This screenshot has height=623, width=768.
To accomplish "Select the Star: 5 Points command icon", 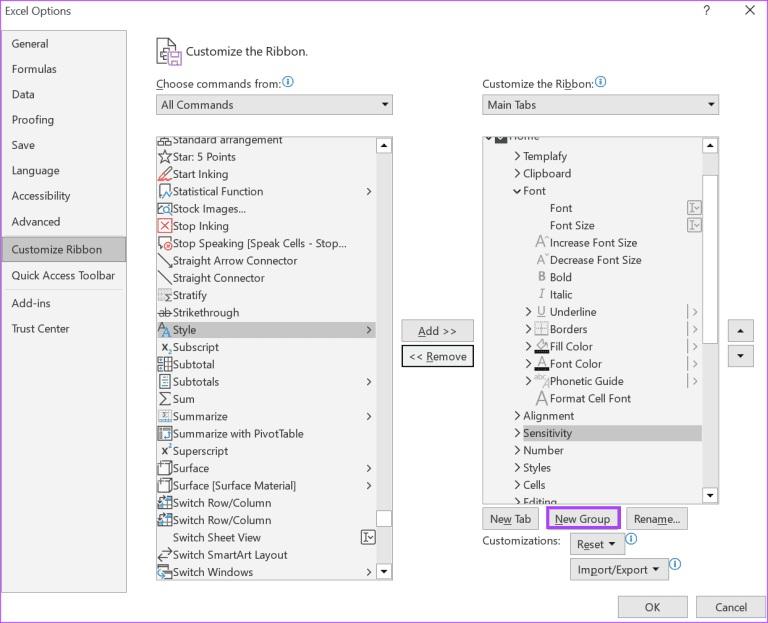I will pos(165,157).
